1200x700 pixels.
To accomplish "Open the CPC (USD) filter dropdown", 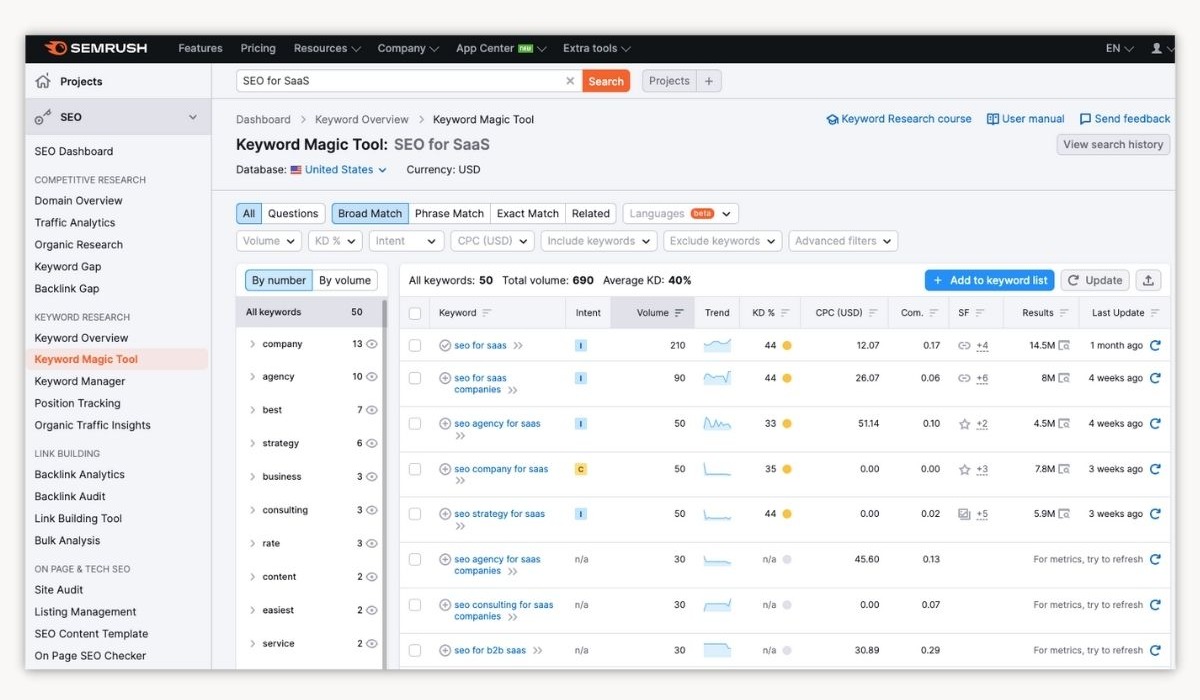I will pyautogui.click(x=492, y=241).
